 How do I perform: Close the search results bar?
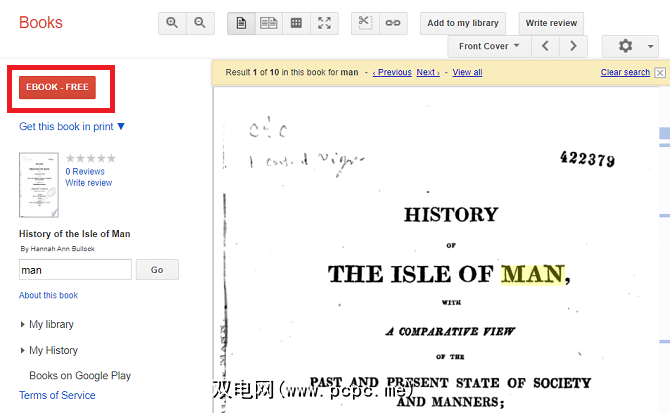point(659,73)
